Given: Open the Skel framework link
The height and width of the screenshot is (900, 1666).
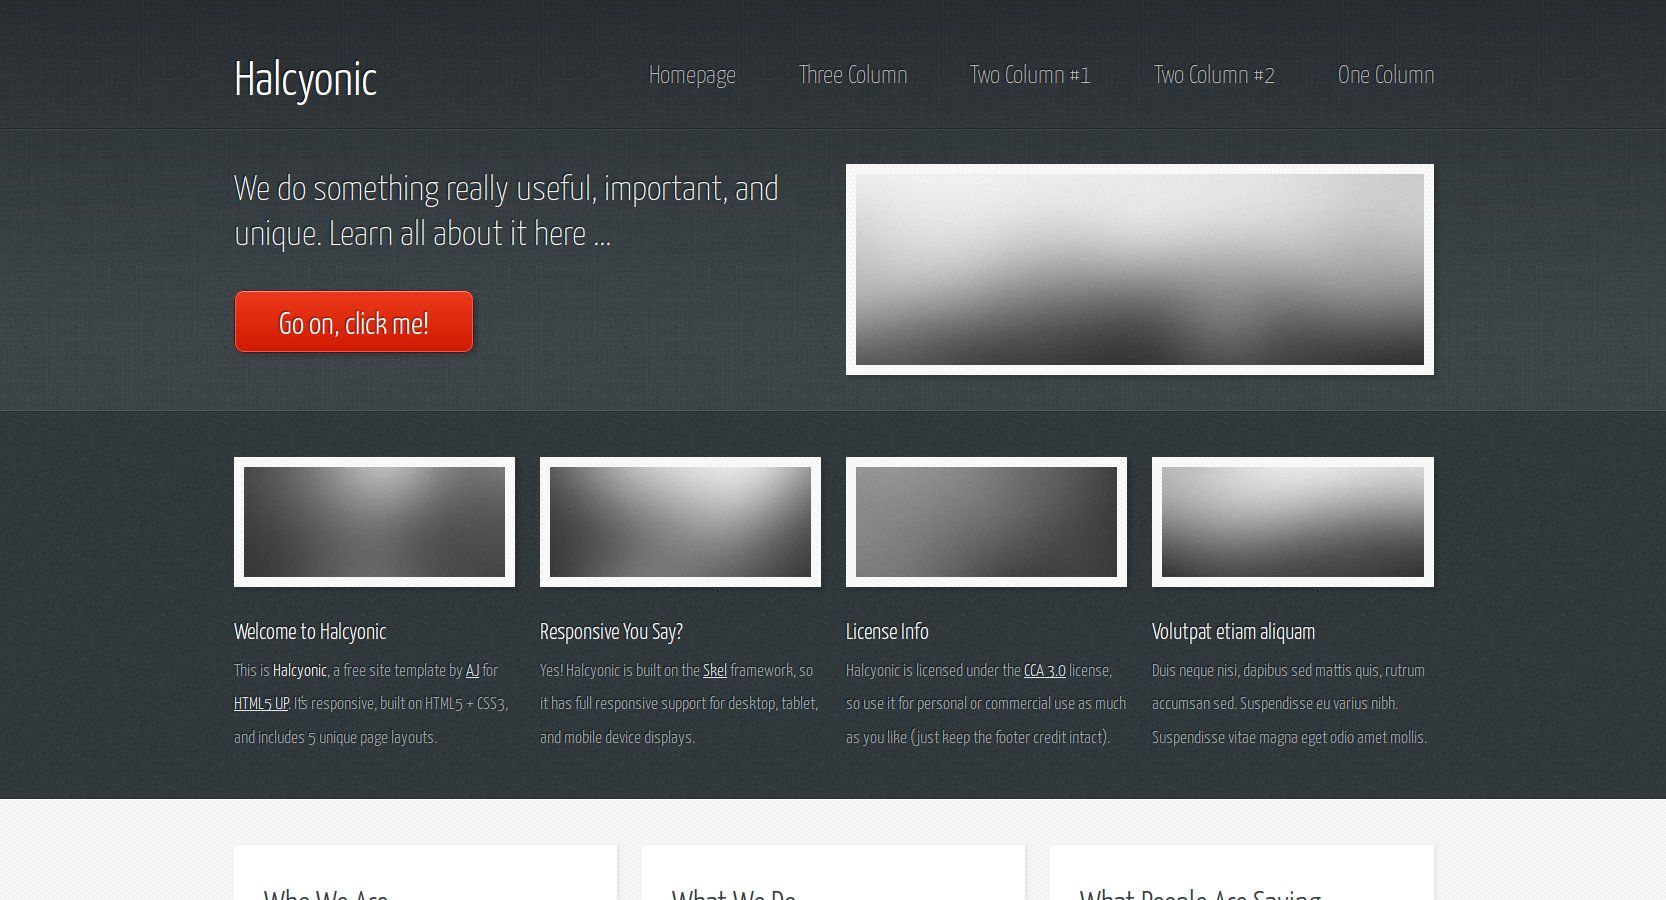Looking at the screenshot, I should [714, 671].
